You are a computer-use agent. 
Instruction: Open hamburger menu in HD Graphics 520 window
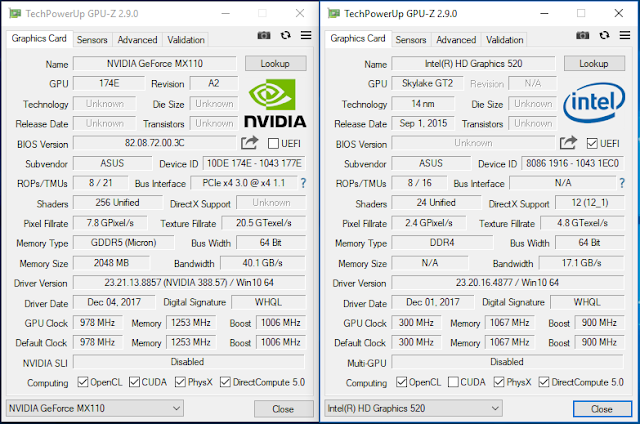click(x=625, y=36)
